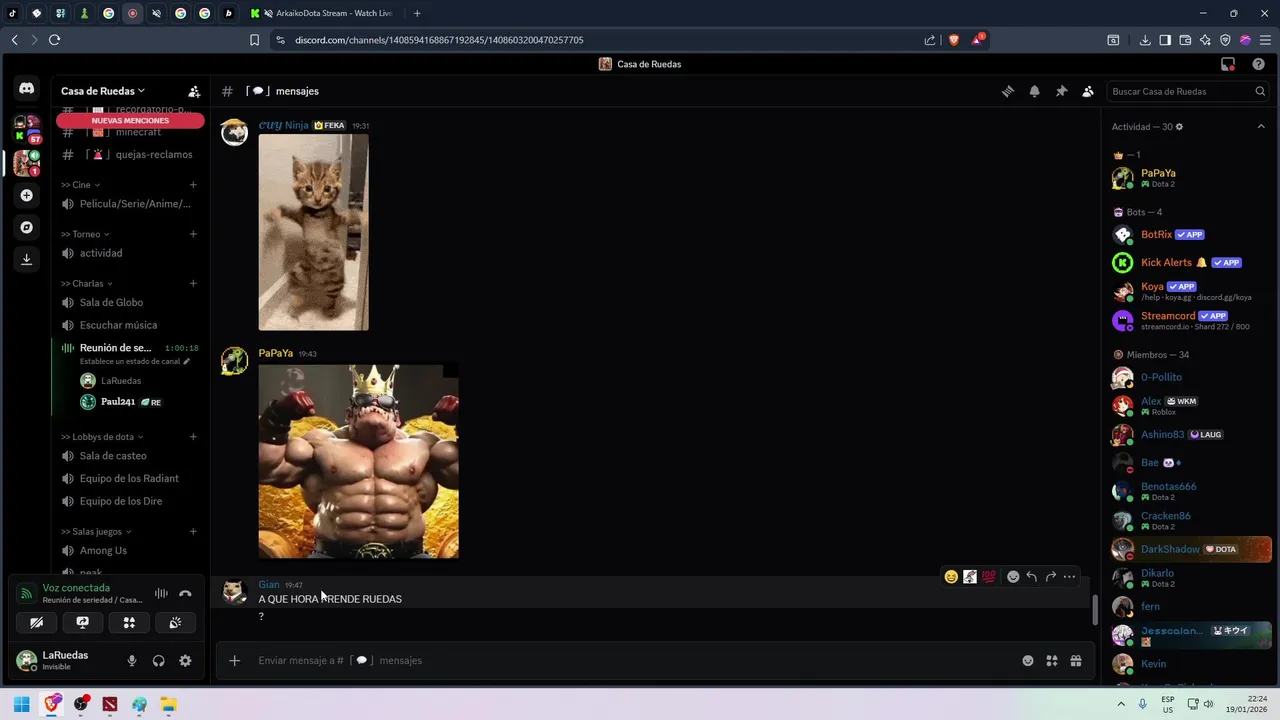
Task: Open PaPaYa's muscular king image
Action: point(358,460)
